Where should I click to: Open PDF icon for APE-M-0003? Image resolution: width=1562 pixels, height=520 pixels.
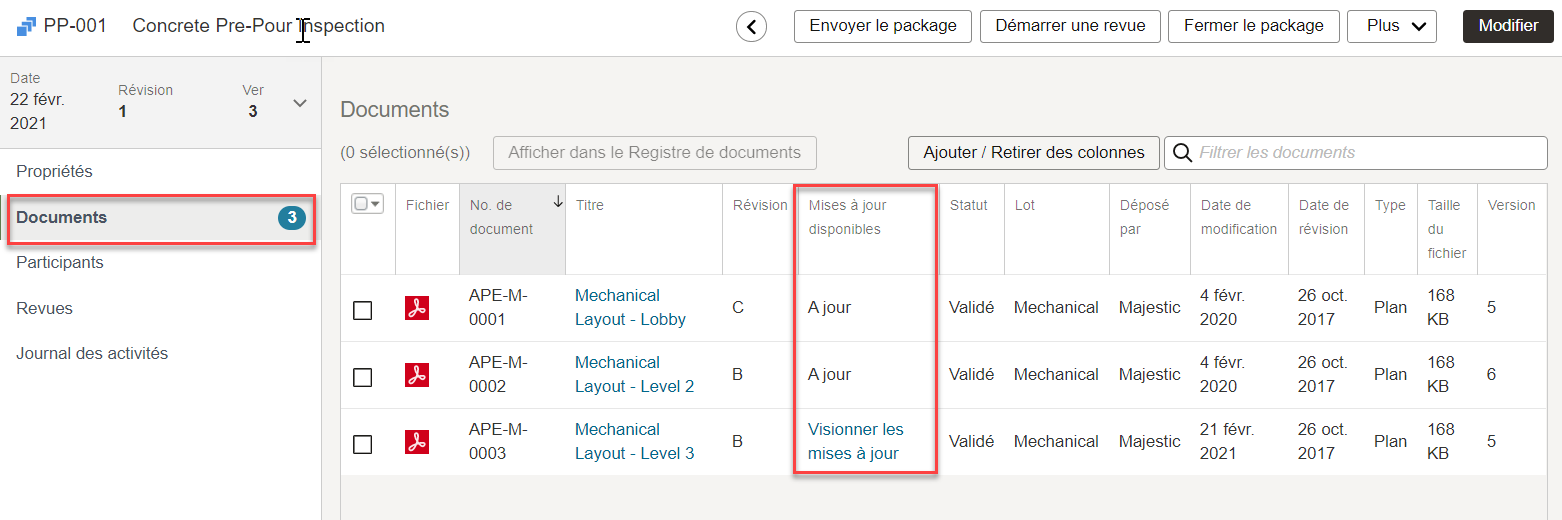point(417,442)
